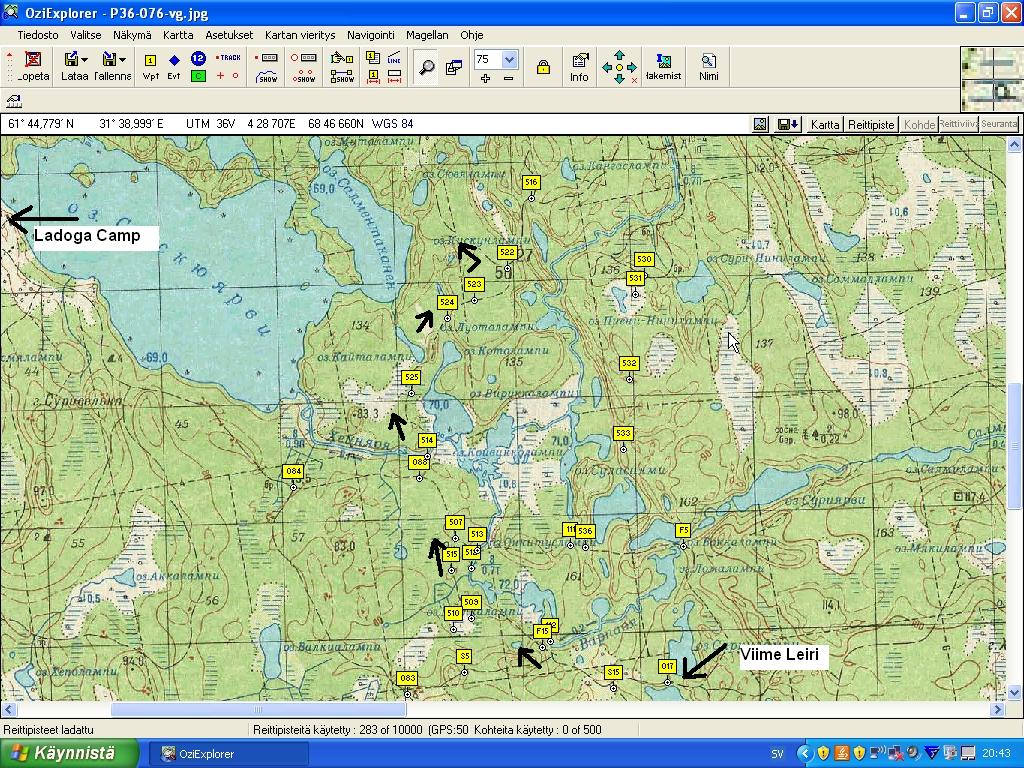Expand the zoom percentage 75 dropdown
This screenshot has width=1024, height=768.
pos(509,60)
